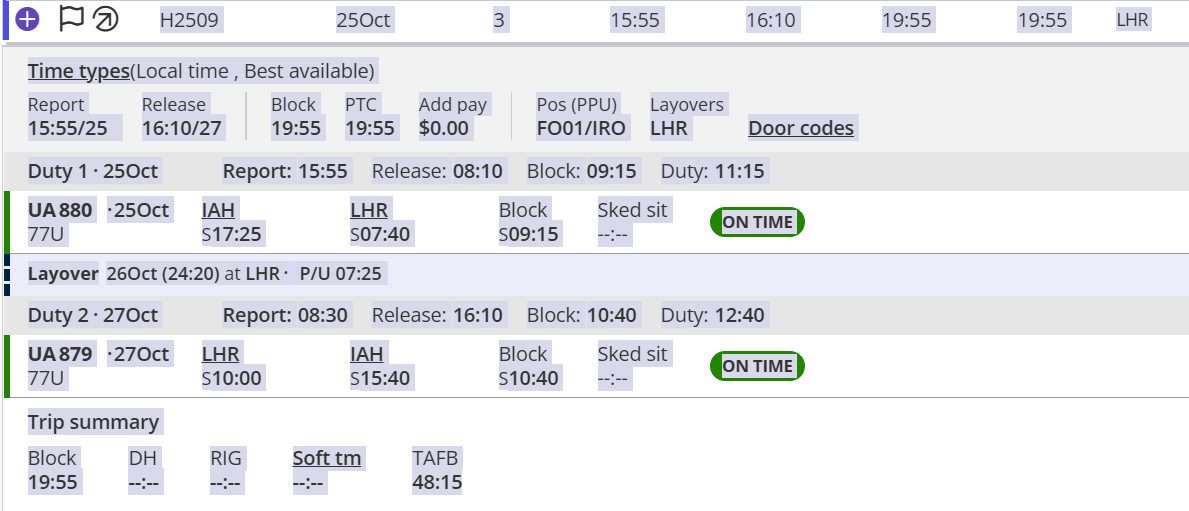Click the flag icon for trip H2509
Image resolution: width=1189 pixels, height=511 pixels.
tap(71, 19)
